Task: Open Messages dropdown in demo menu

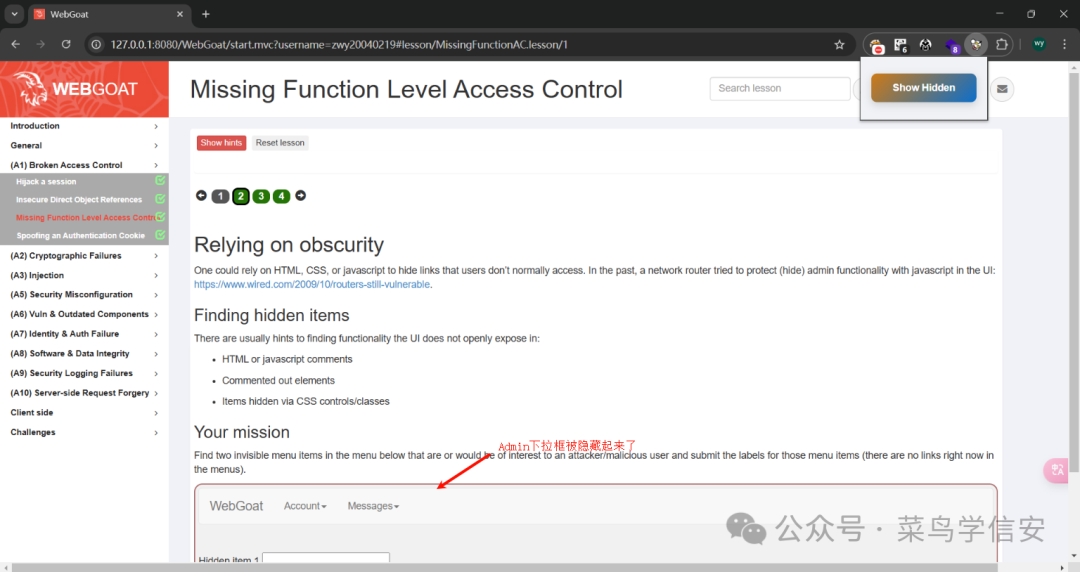Action: tap(373, 506)
